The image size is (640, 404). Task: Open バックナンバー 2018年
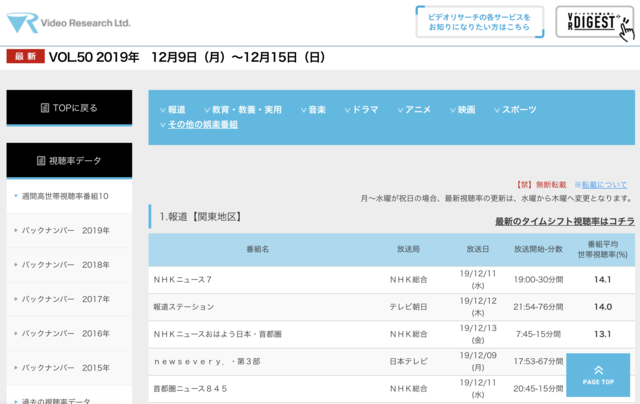(x=69, y=265)
